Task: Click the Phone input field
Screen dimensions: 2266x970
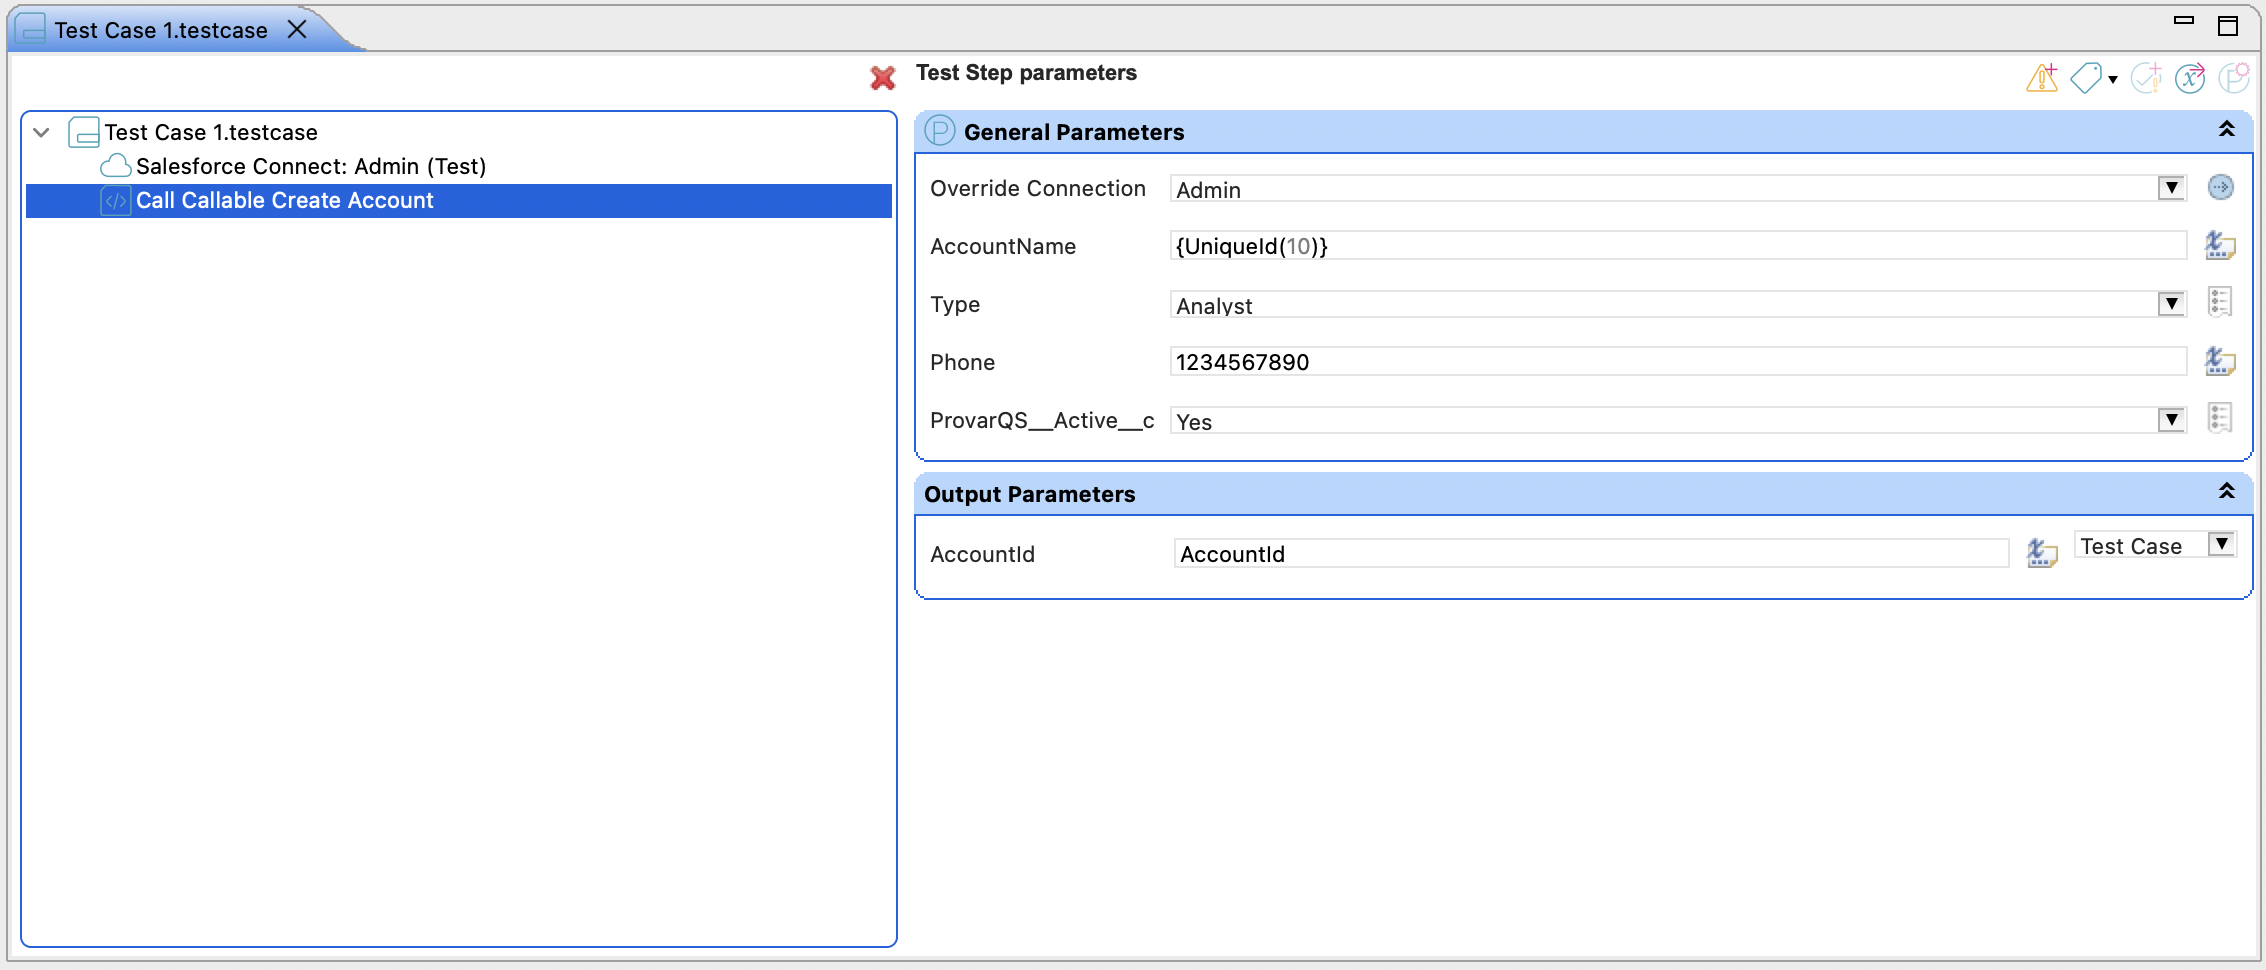Action: tap(1600, 362)
